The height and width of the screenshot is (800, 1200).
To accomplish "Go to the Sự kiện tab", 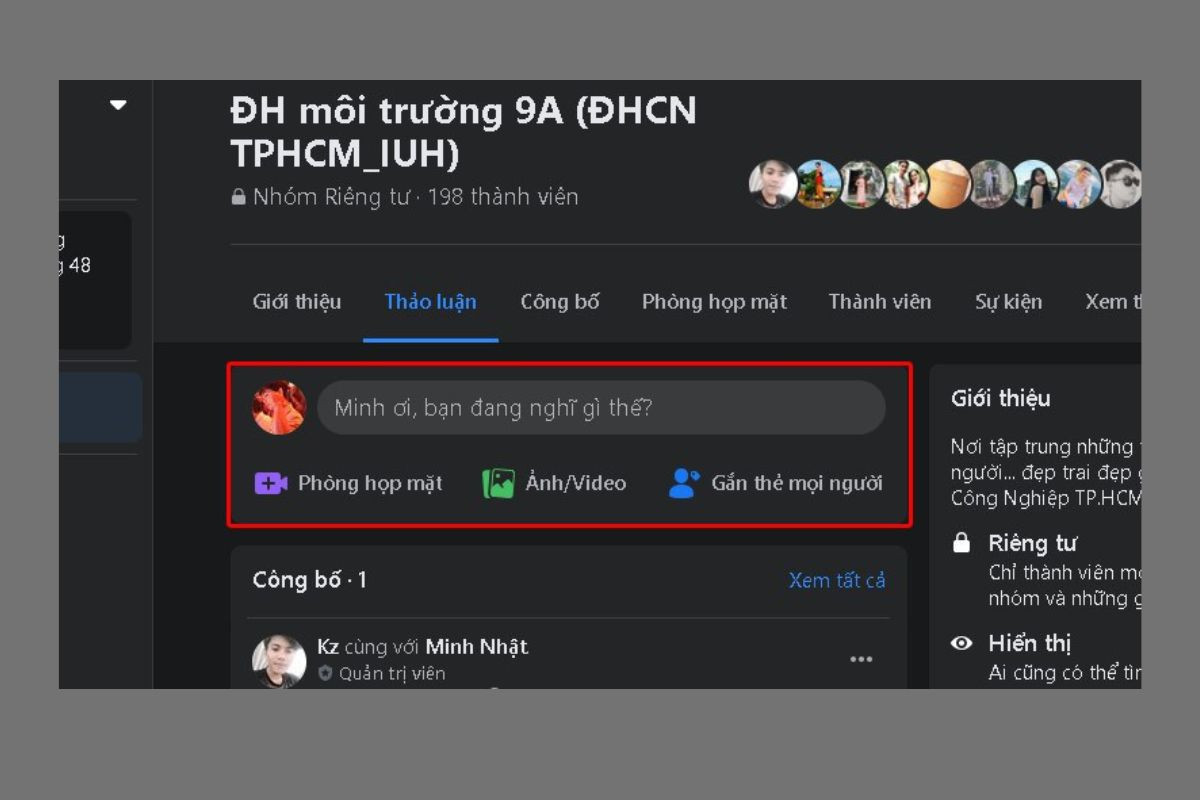I will tap(1009, 302).
